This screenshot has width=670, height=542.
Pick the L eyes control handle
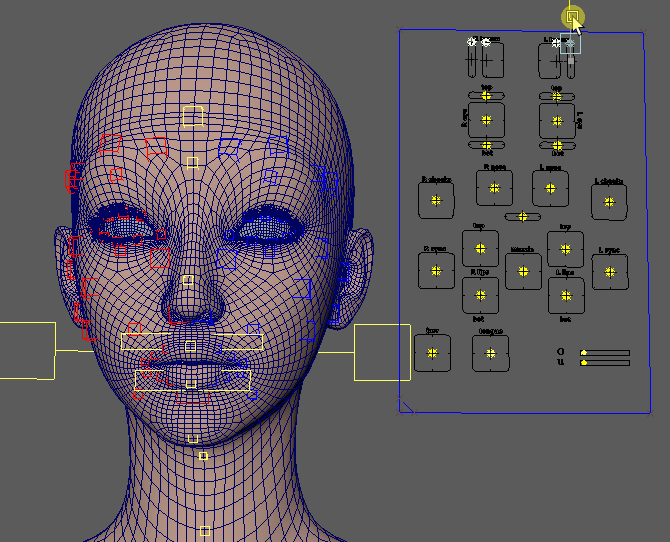click(x=550, y=187)
